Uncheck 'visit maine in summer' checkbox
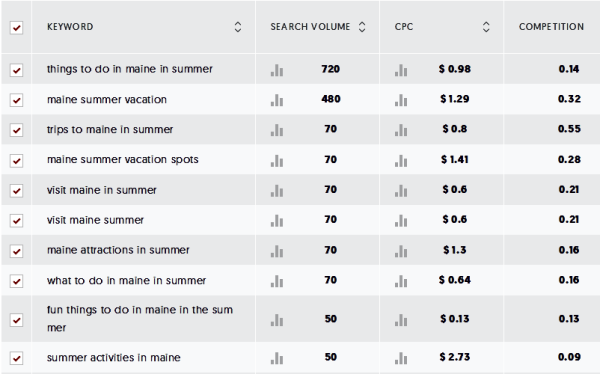Image resolution: width=600 pixels, height=374 pixels. click(16, 190)
